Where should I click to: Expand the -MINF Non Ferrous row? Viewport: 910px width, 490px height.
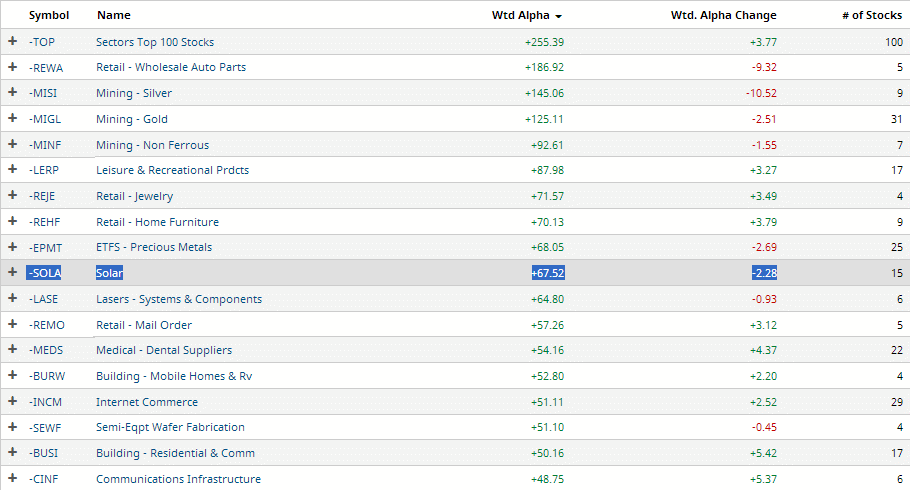12,144
